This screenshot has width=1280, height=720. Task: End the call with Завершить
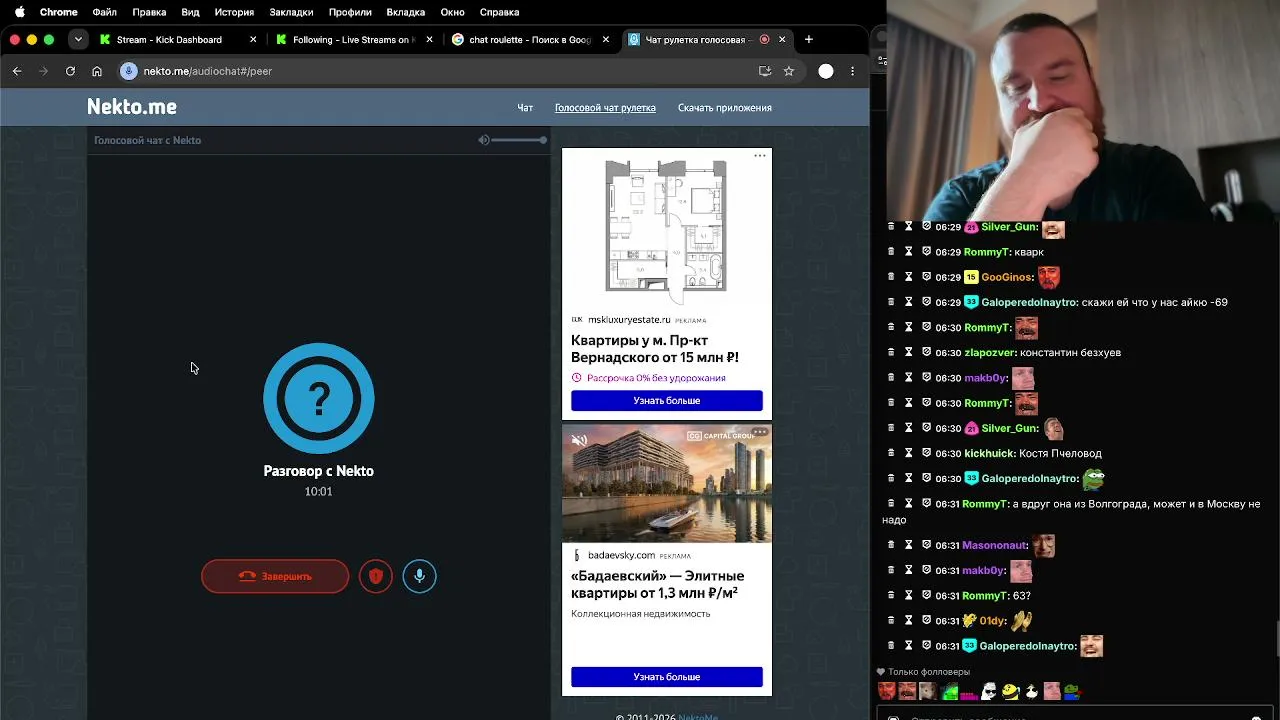[x=275, y=576]
